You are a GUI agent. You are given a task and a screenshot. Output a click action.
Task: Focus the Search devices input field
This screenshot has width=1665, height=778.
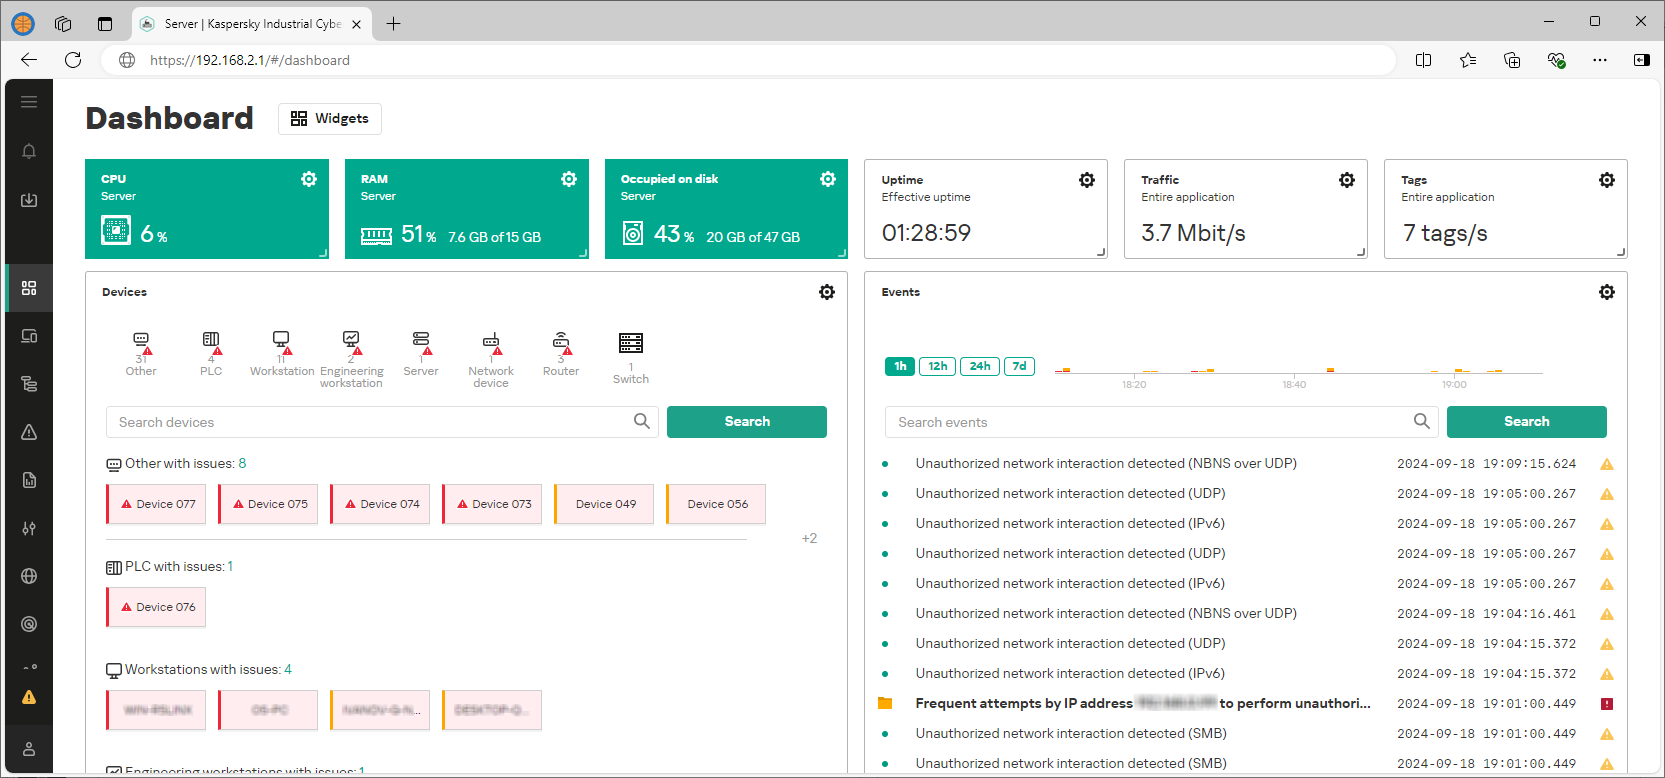tap(370, 422)
